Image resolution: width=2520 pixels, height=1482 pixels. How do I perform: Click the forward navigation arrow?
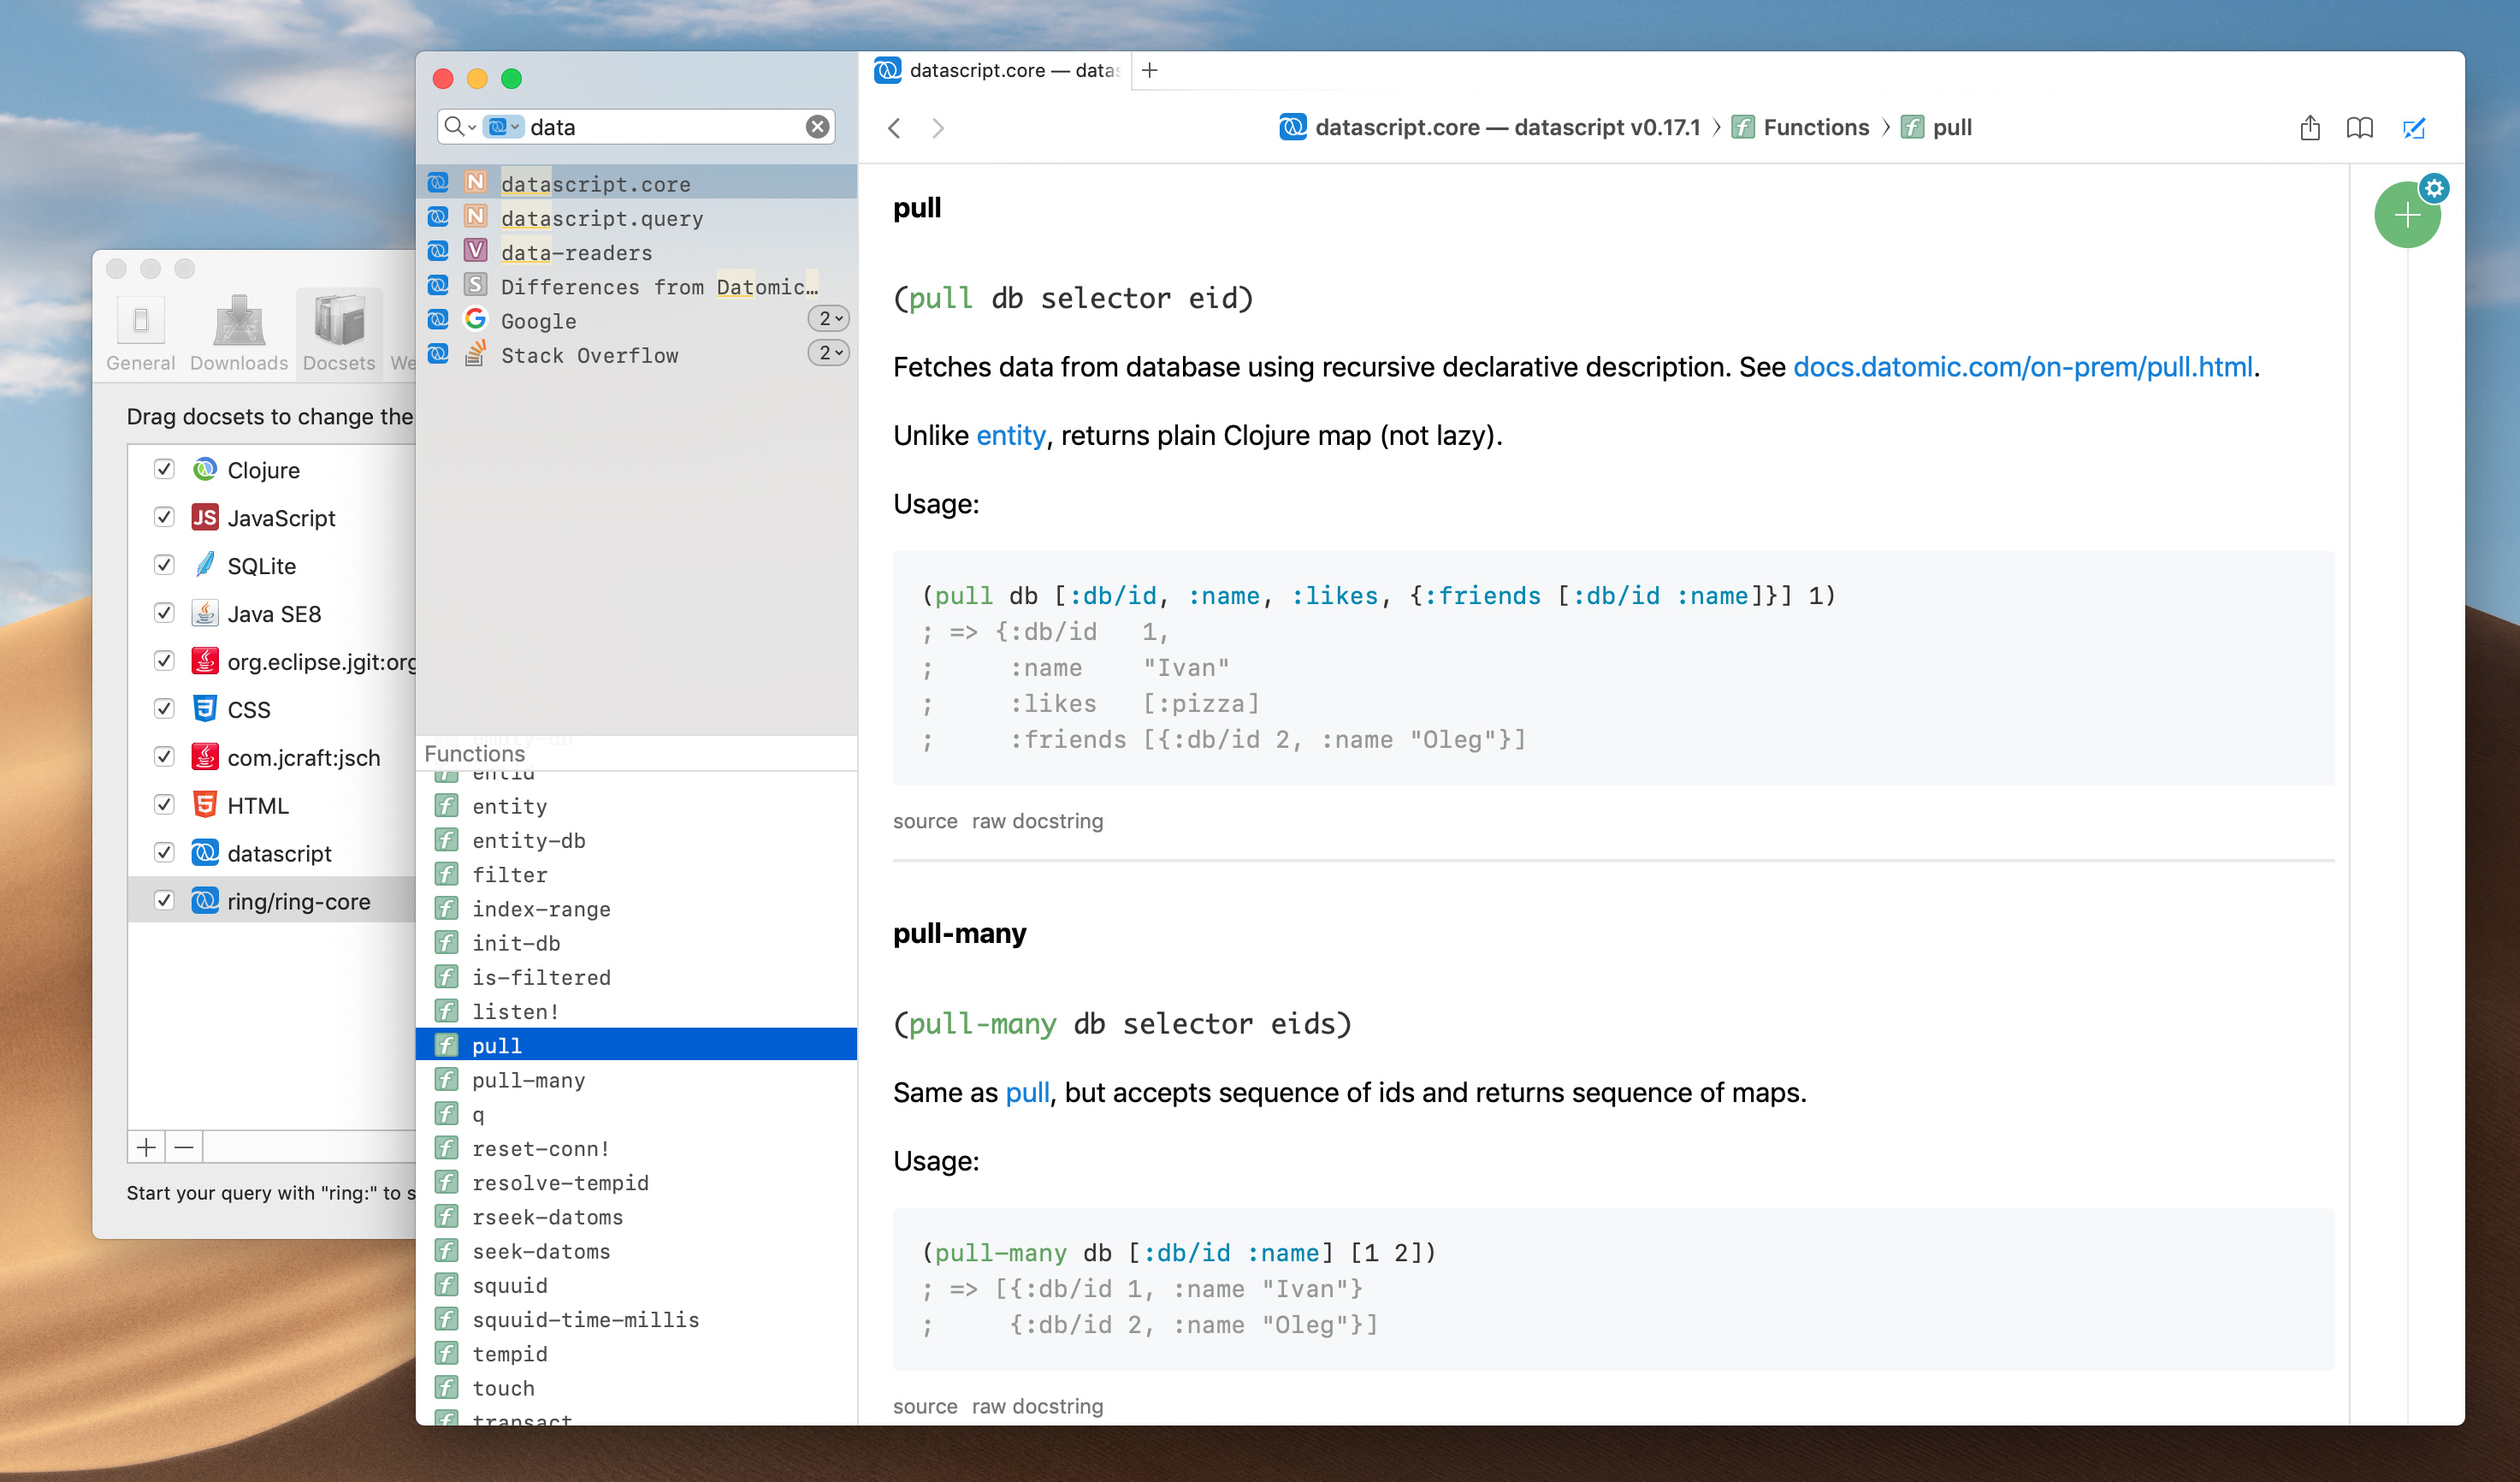(x=938, y=128)
